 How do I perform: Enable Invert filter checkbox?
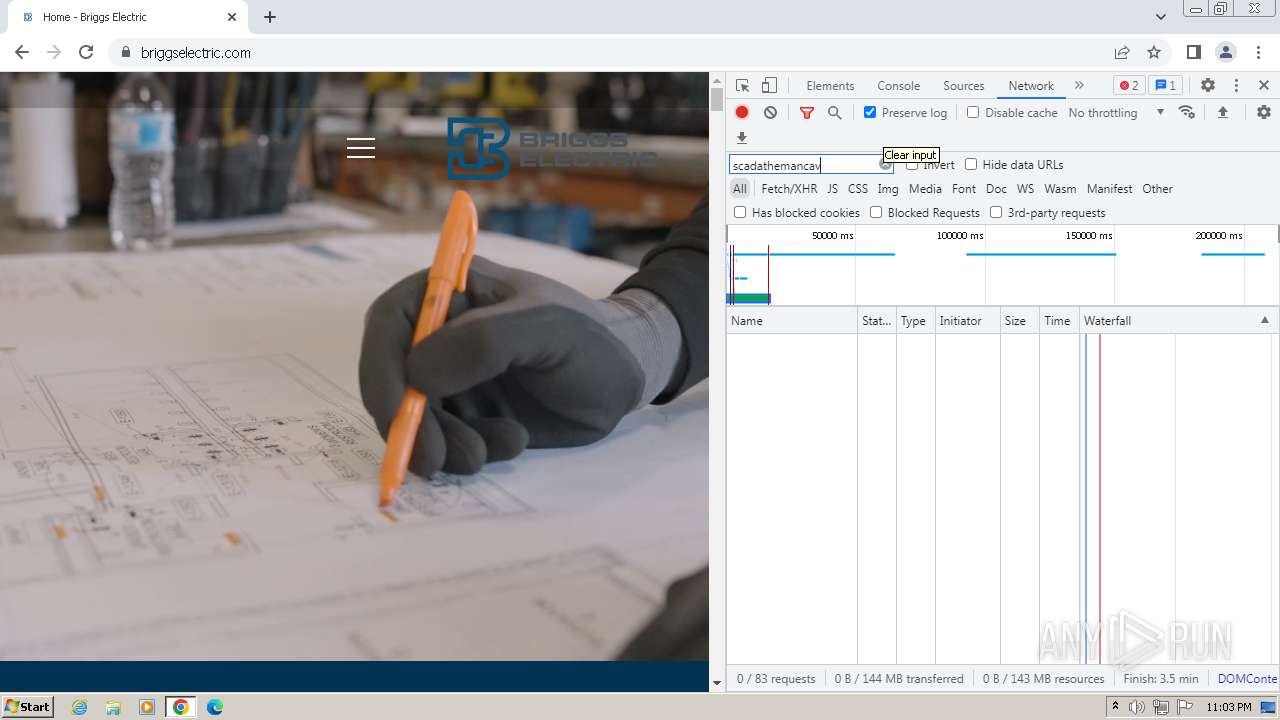(912, 165)
